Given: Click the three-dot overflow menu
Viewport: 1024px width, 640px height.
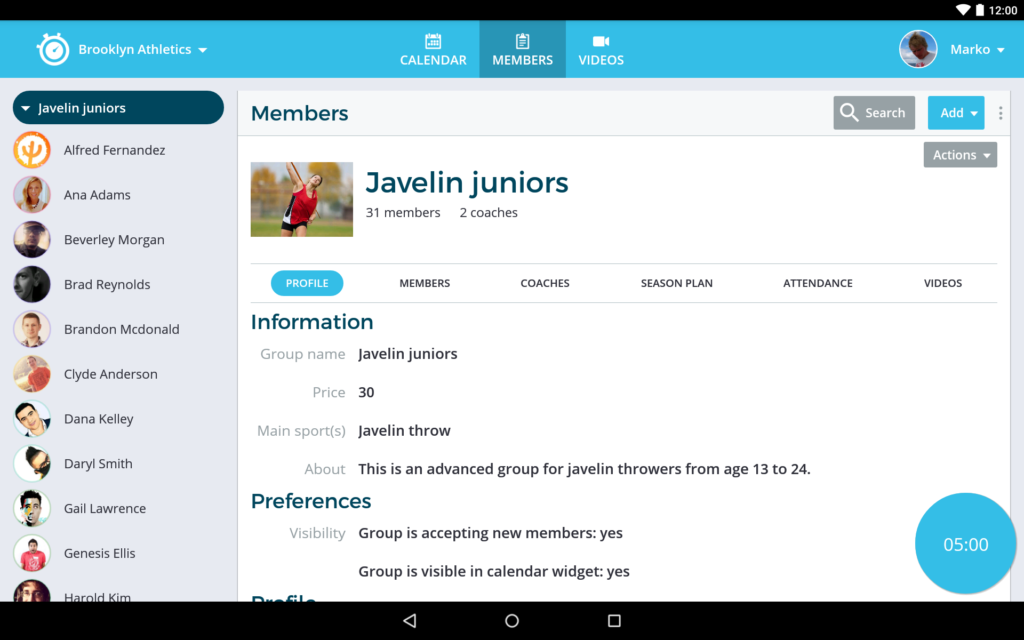Looking at the screenshot, I should pyautogui.click(x=1000, y=113).
